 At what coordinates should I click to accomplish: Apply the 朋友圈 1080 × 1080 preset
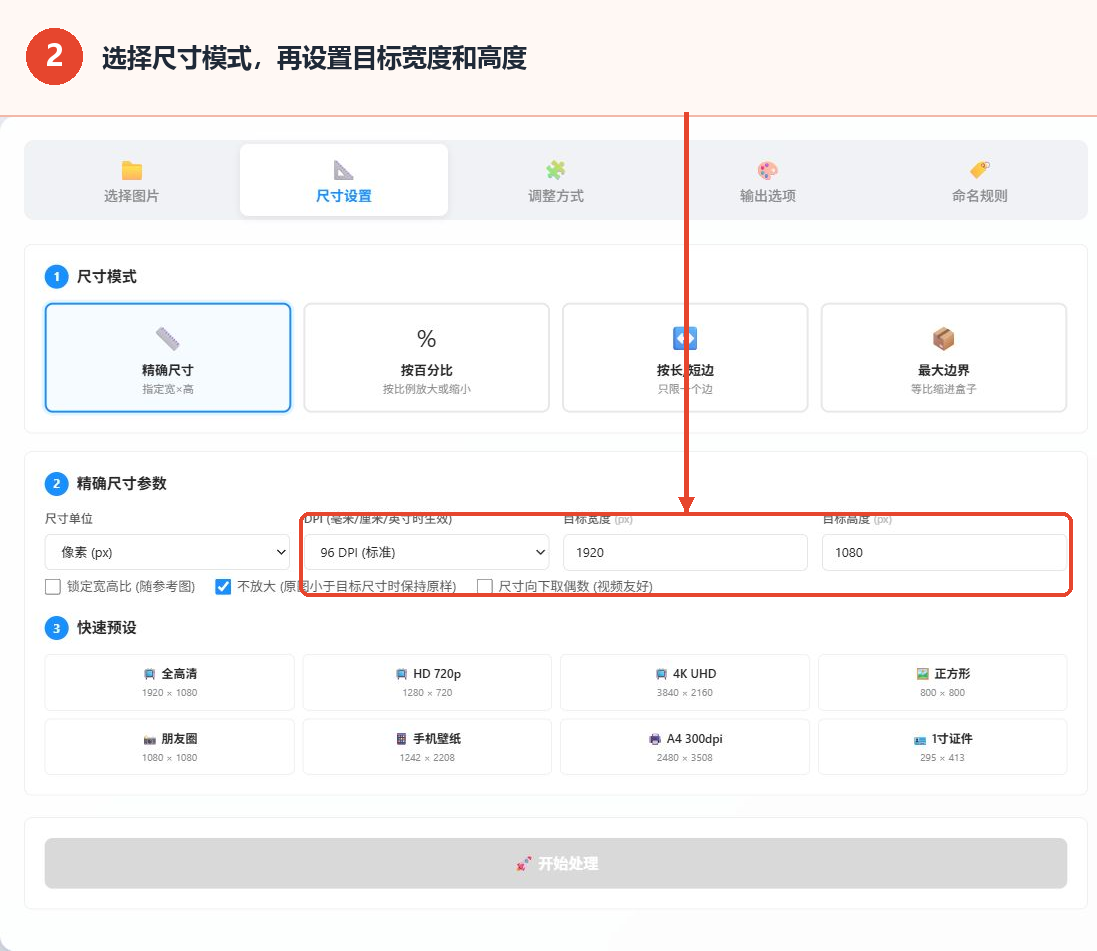click(169, 747)
